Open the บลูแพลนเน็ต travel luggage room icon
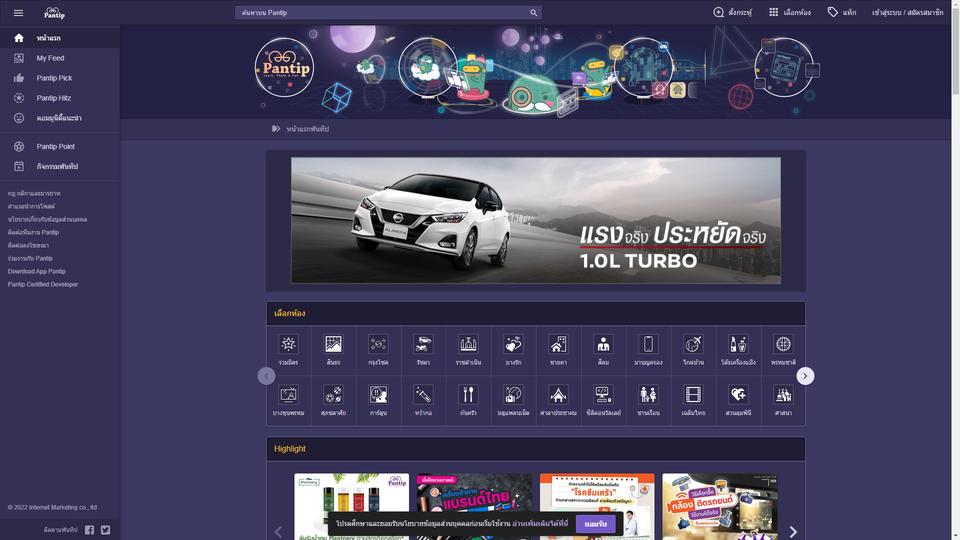Image resolution: width=960 pixels, height=540 pixels. click(x=513, y=394)
